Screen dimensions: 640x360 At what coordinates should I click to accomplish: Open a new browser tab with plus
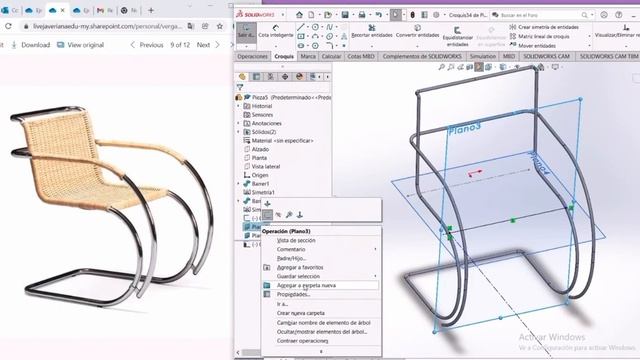point(151,10)
